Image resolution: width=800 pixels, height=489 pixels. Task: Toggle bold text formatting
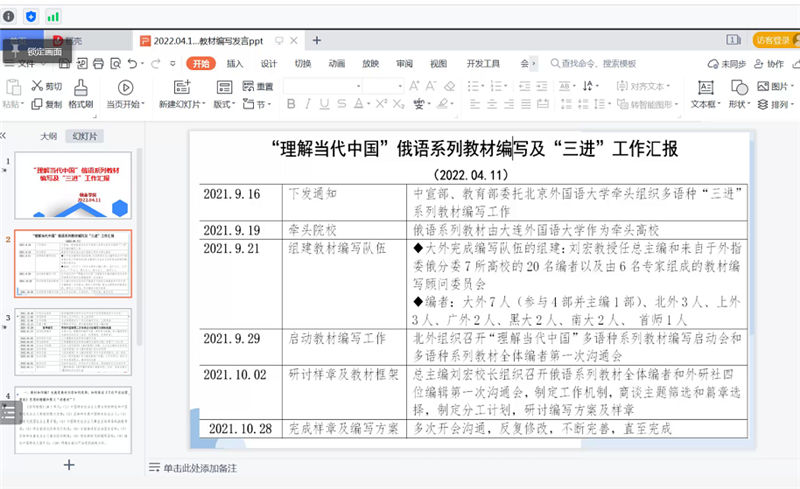coord(290,104)
